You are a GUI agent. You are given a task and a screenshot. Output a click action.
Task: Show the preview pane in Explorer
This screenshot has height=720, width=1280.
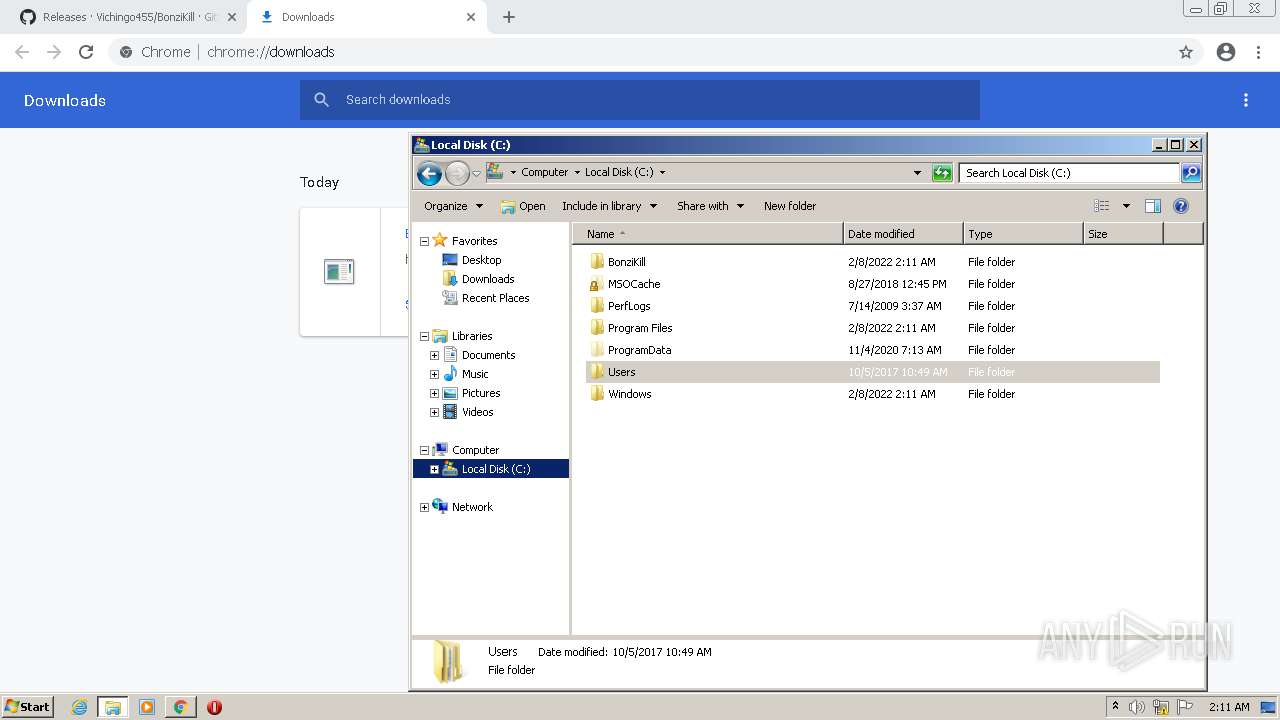pos(1153,206)
